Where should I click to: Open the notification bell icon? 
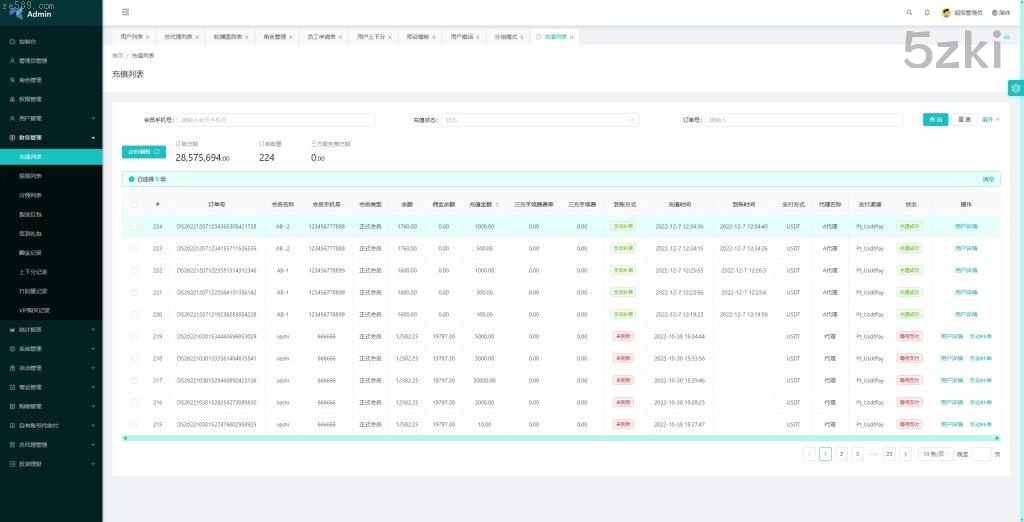click(927, 12)
